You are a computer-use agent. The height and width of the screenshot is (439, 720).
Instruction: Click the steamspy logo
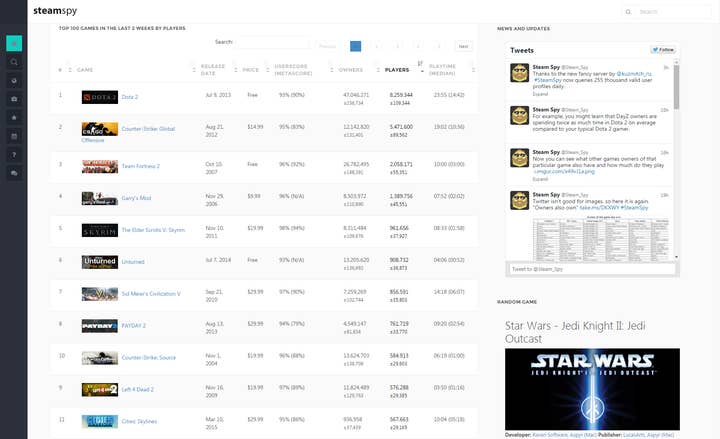pos(55,11)
